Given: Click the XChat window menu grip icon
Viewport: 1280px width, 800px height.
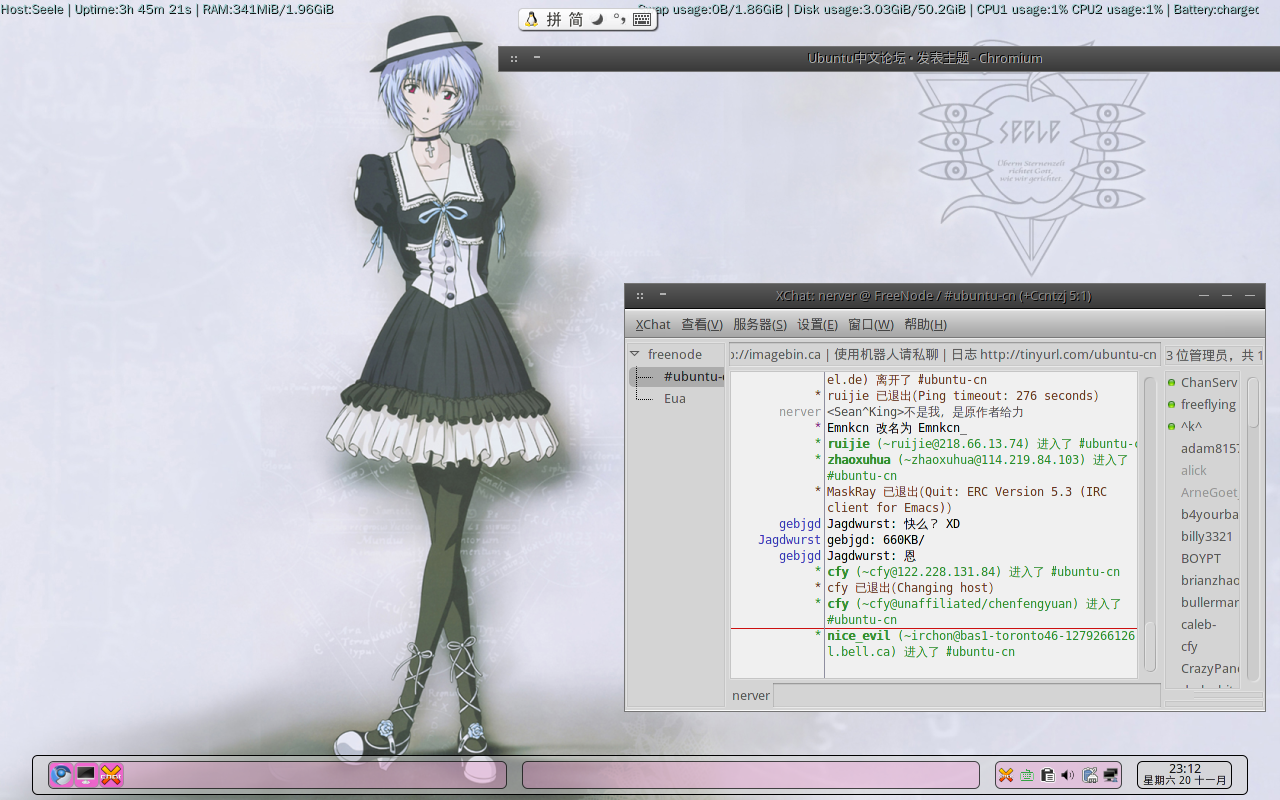Looking at the screenshot, I should point(639,296).
